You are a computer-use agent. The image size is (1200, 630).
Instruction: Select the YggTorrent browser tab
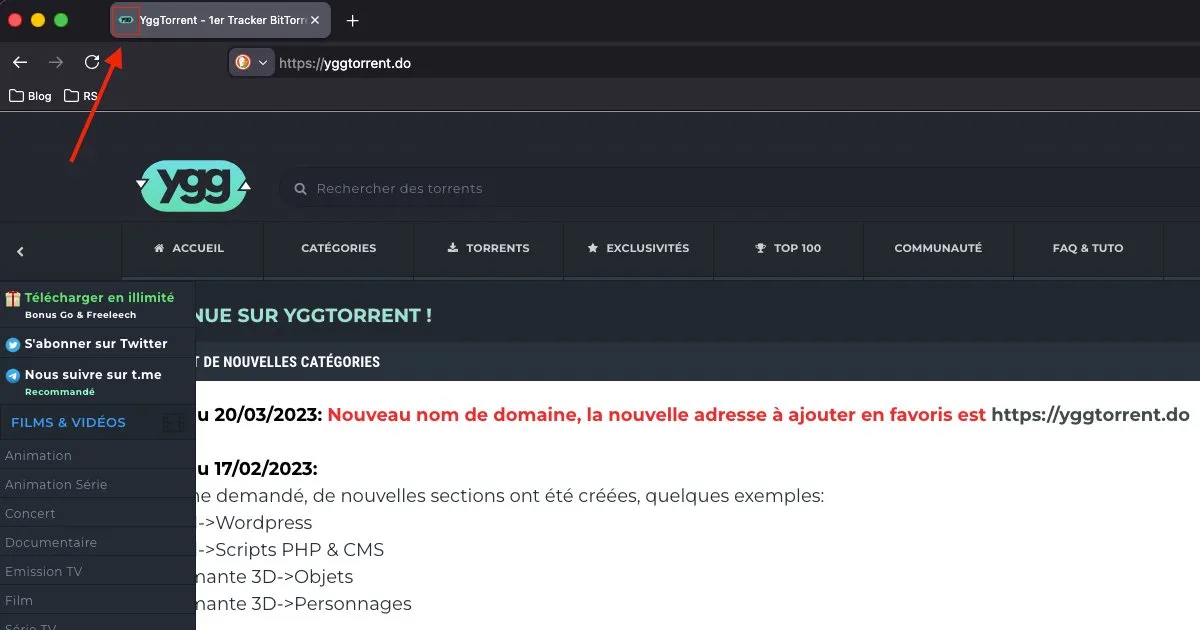tap(220, 20)
